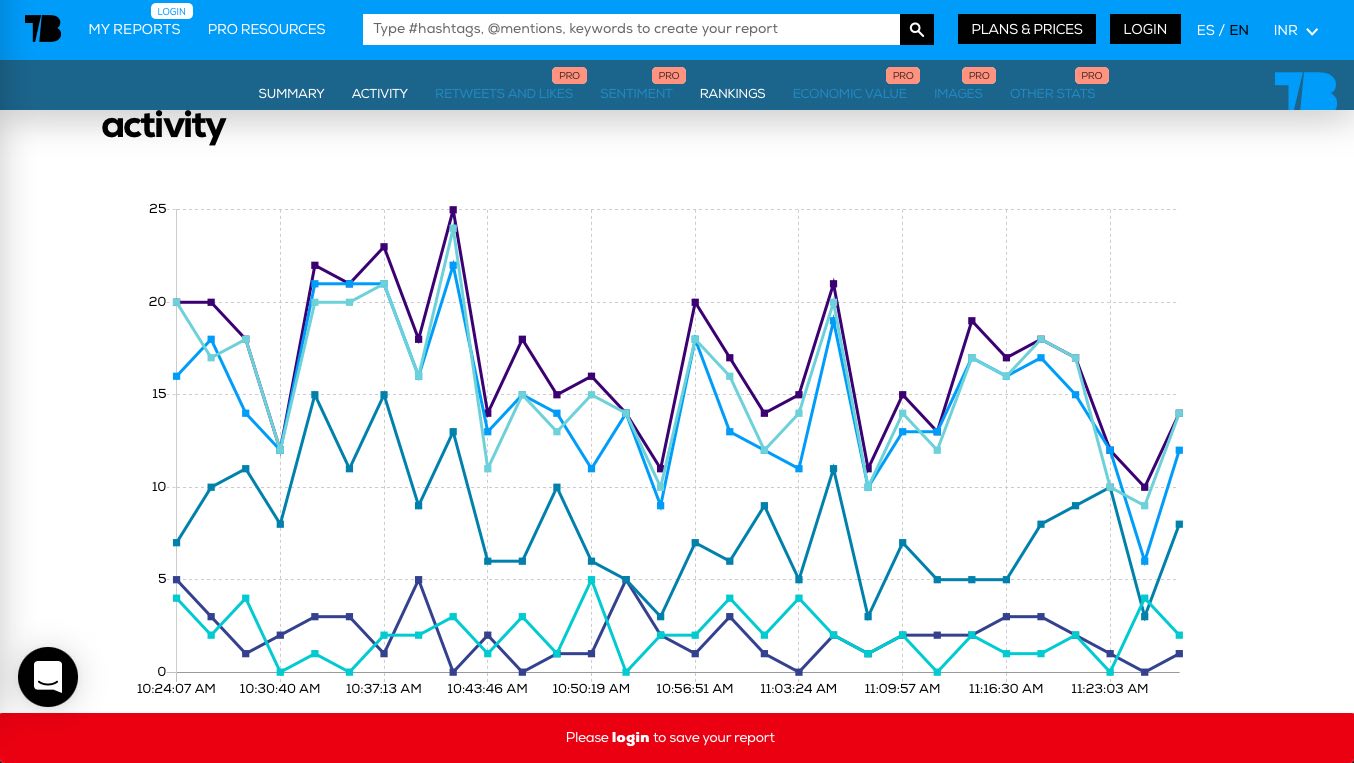Click the 11:03:24 AM axis label
The height and width of the screenshot is (763, 1354).
798,689
